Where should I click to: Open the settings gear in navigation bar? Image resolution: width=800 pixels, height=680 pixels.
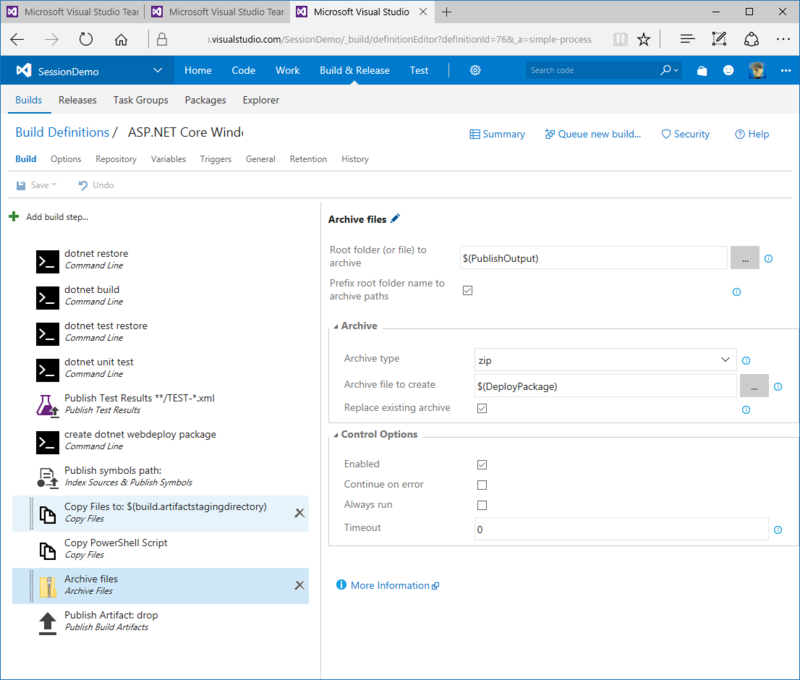pyautogui.click(x=475, y=70)
